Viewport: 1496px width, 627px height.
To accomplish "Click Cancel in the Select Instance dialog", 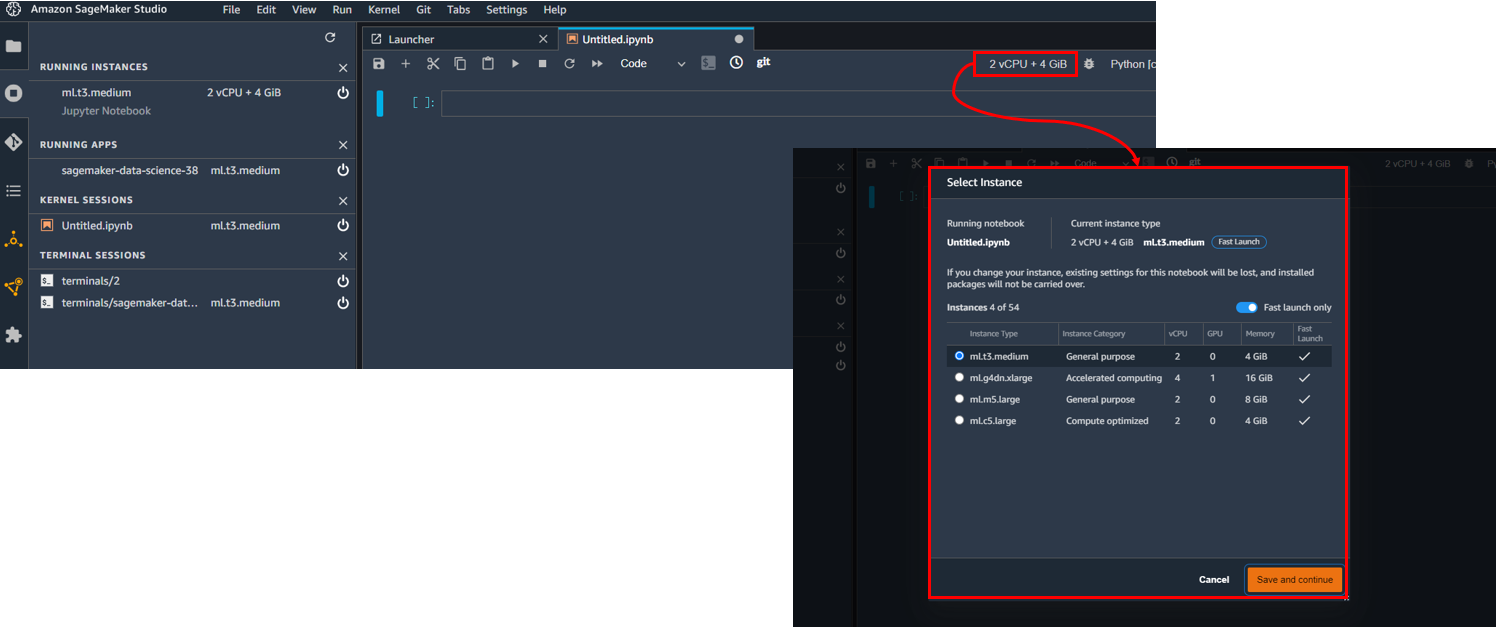I will coord(1214,580).
